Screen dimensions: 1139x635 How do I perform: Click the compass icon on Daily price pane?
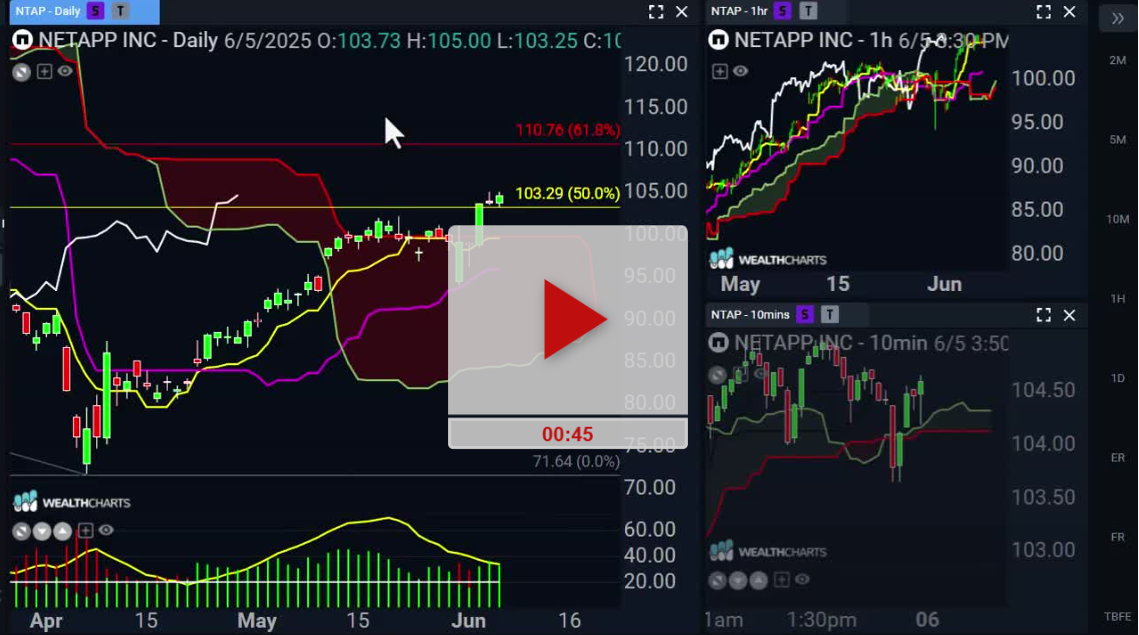[22, 71]
